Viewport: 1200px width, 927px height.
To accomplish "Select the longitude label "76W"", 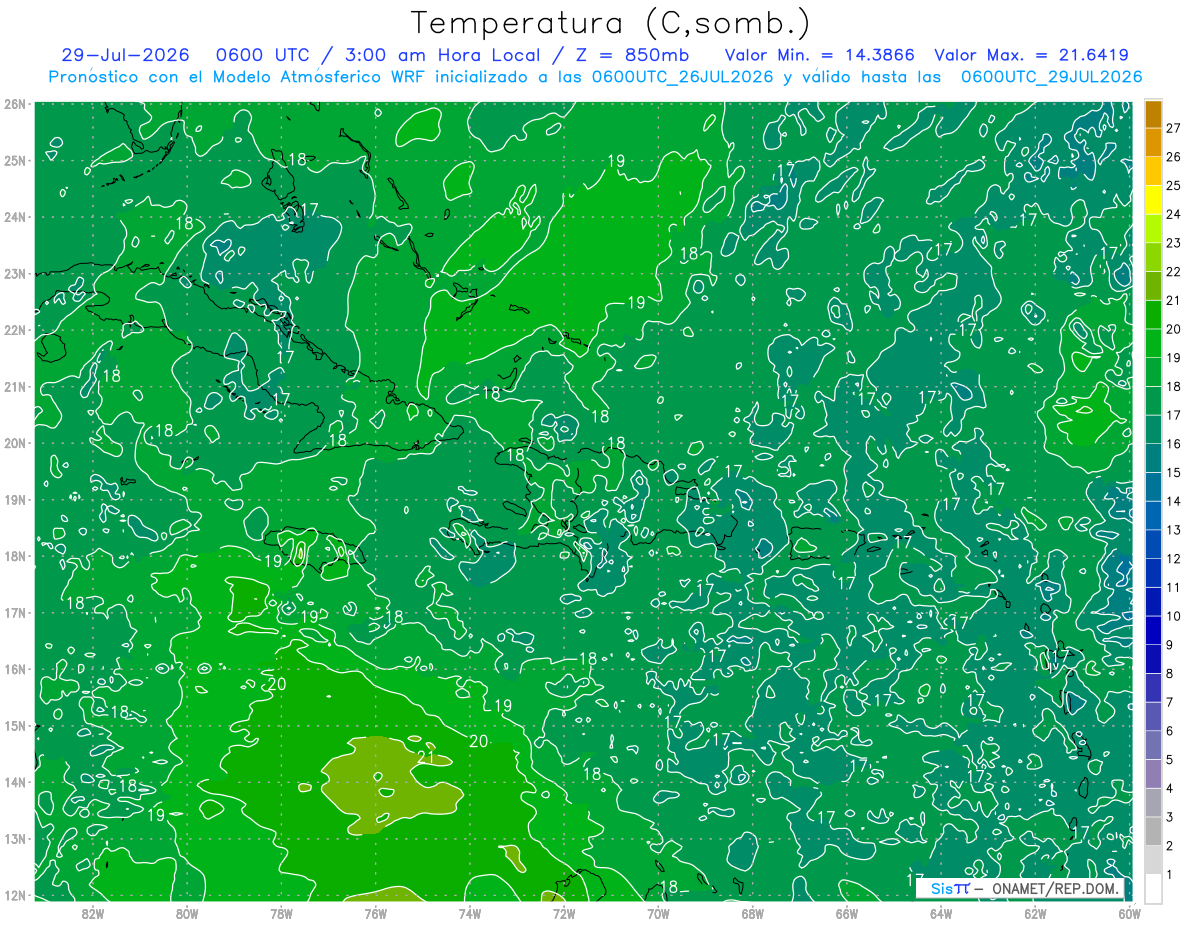I will 376,913.
